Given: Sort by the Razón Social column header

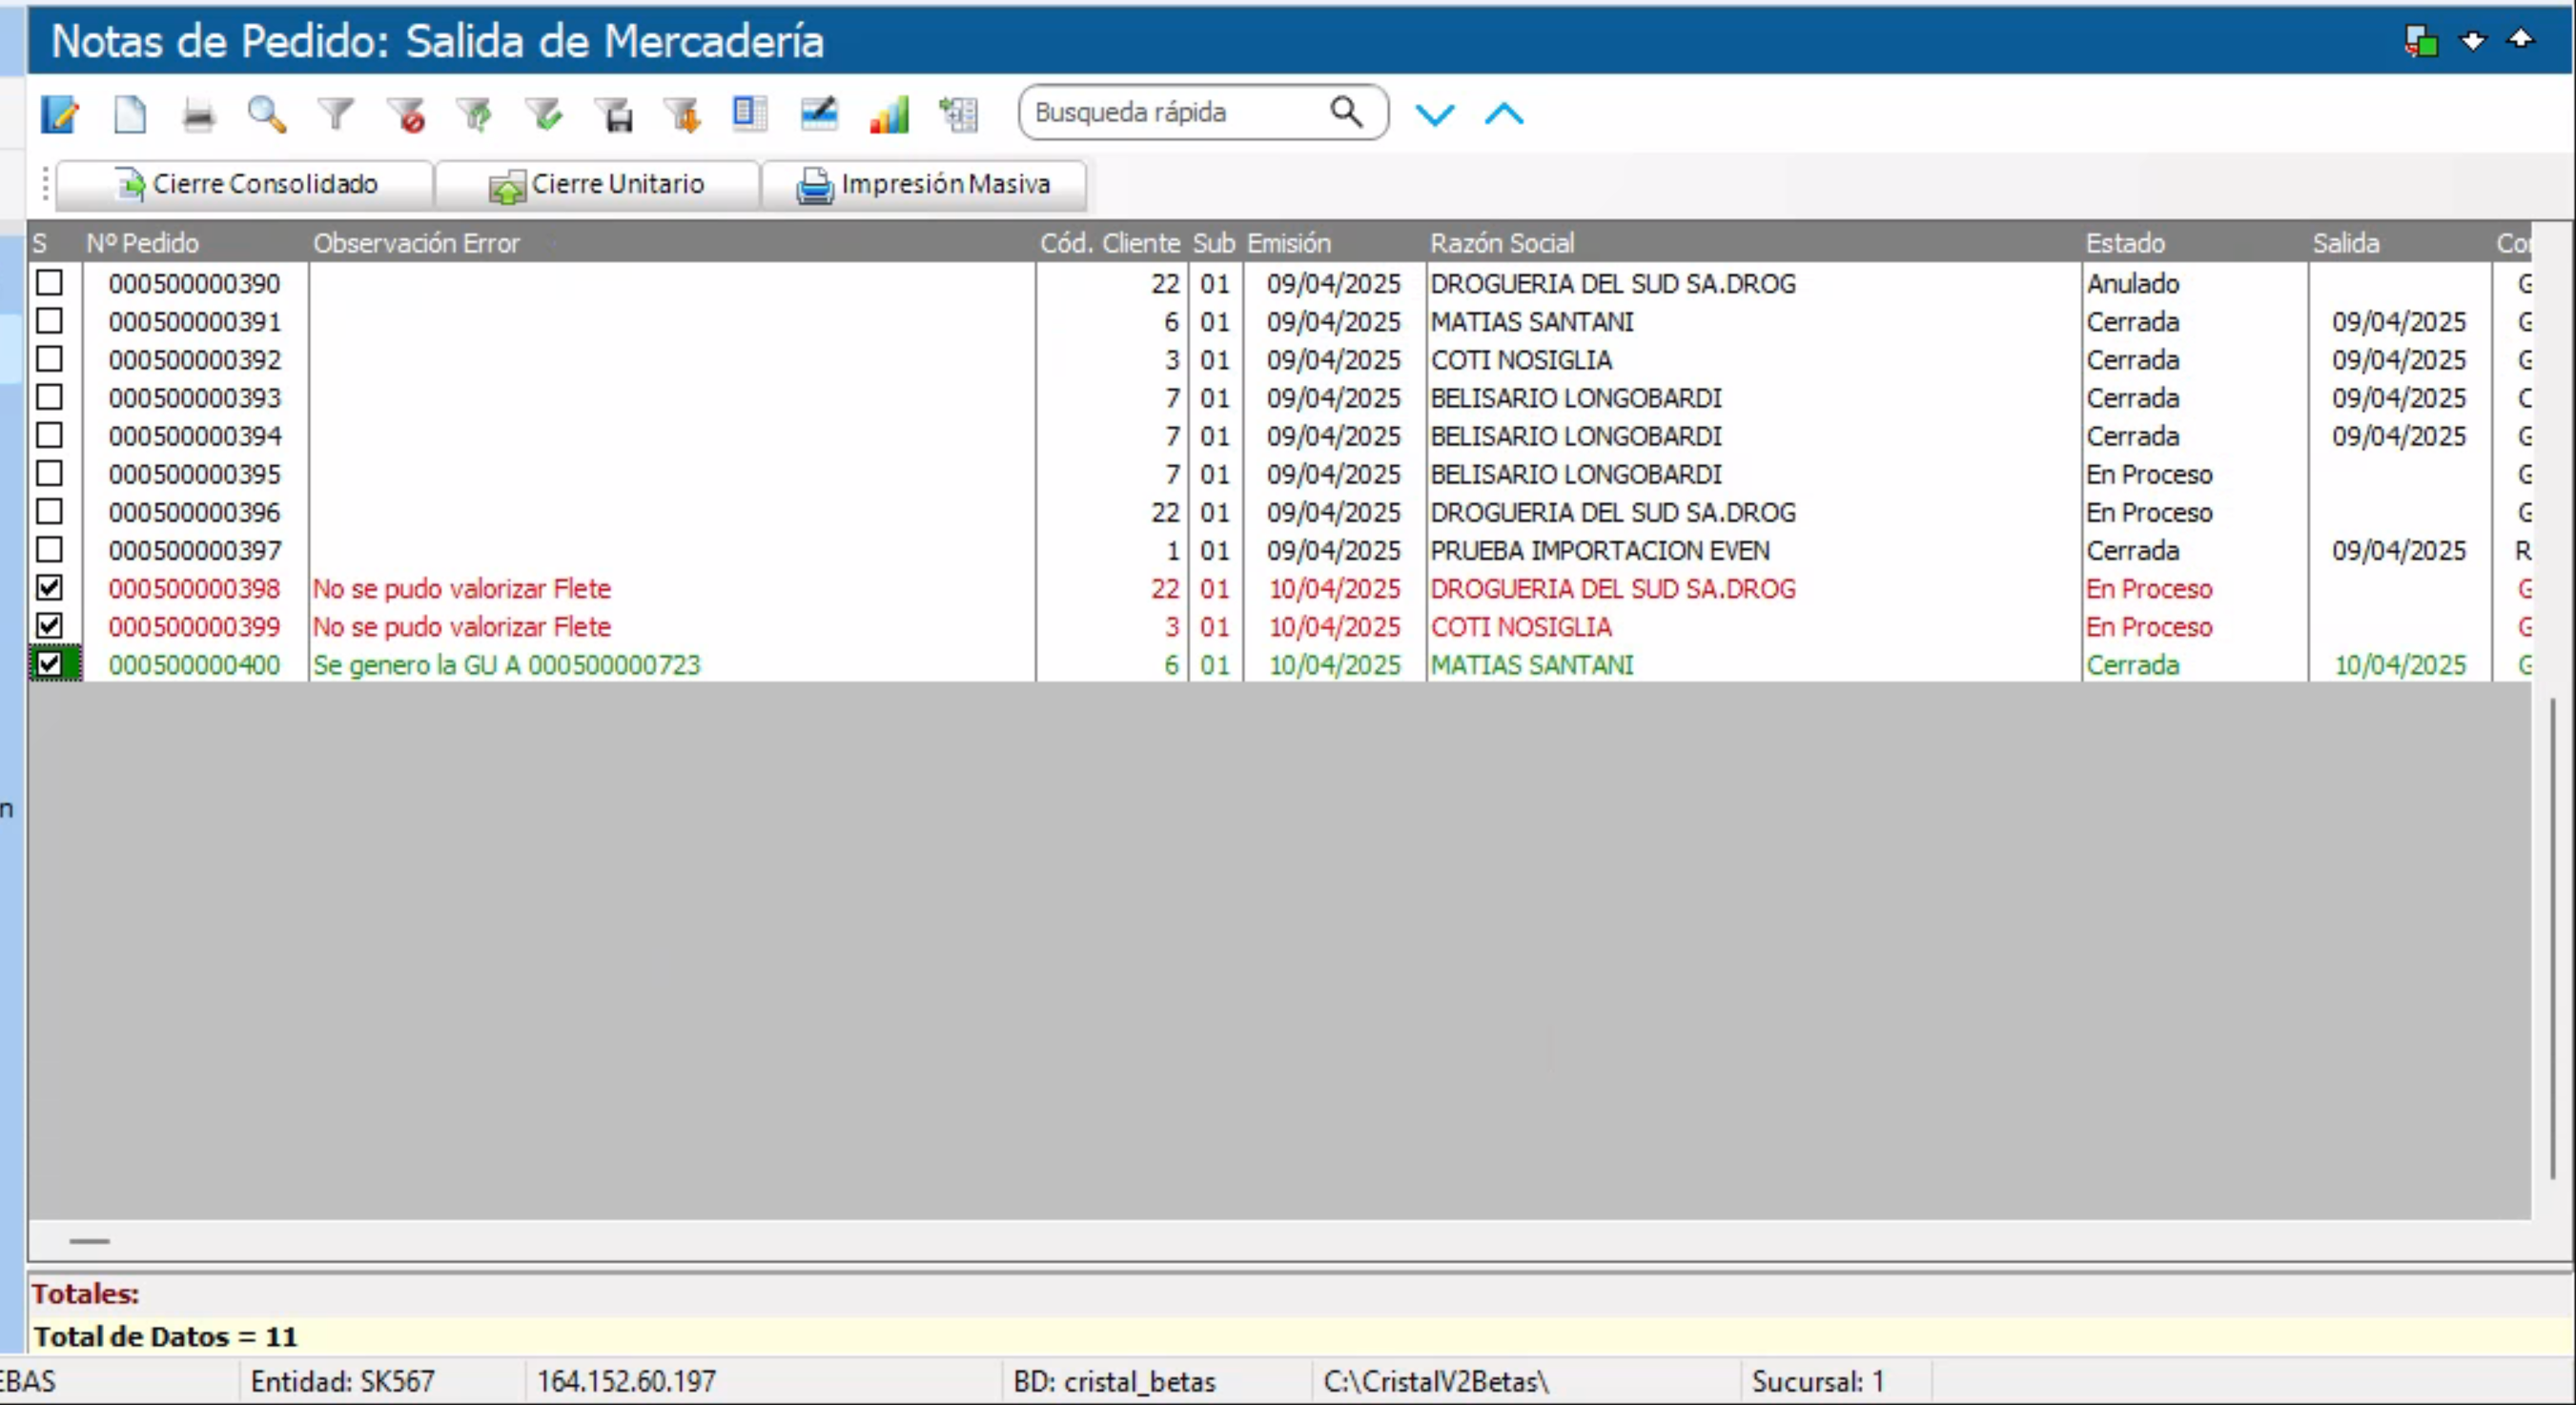Looking at the screenshot, I should [x=1501, y=243].
